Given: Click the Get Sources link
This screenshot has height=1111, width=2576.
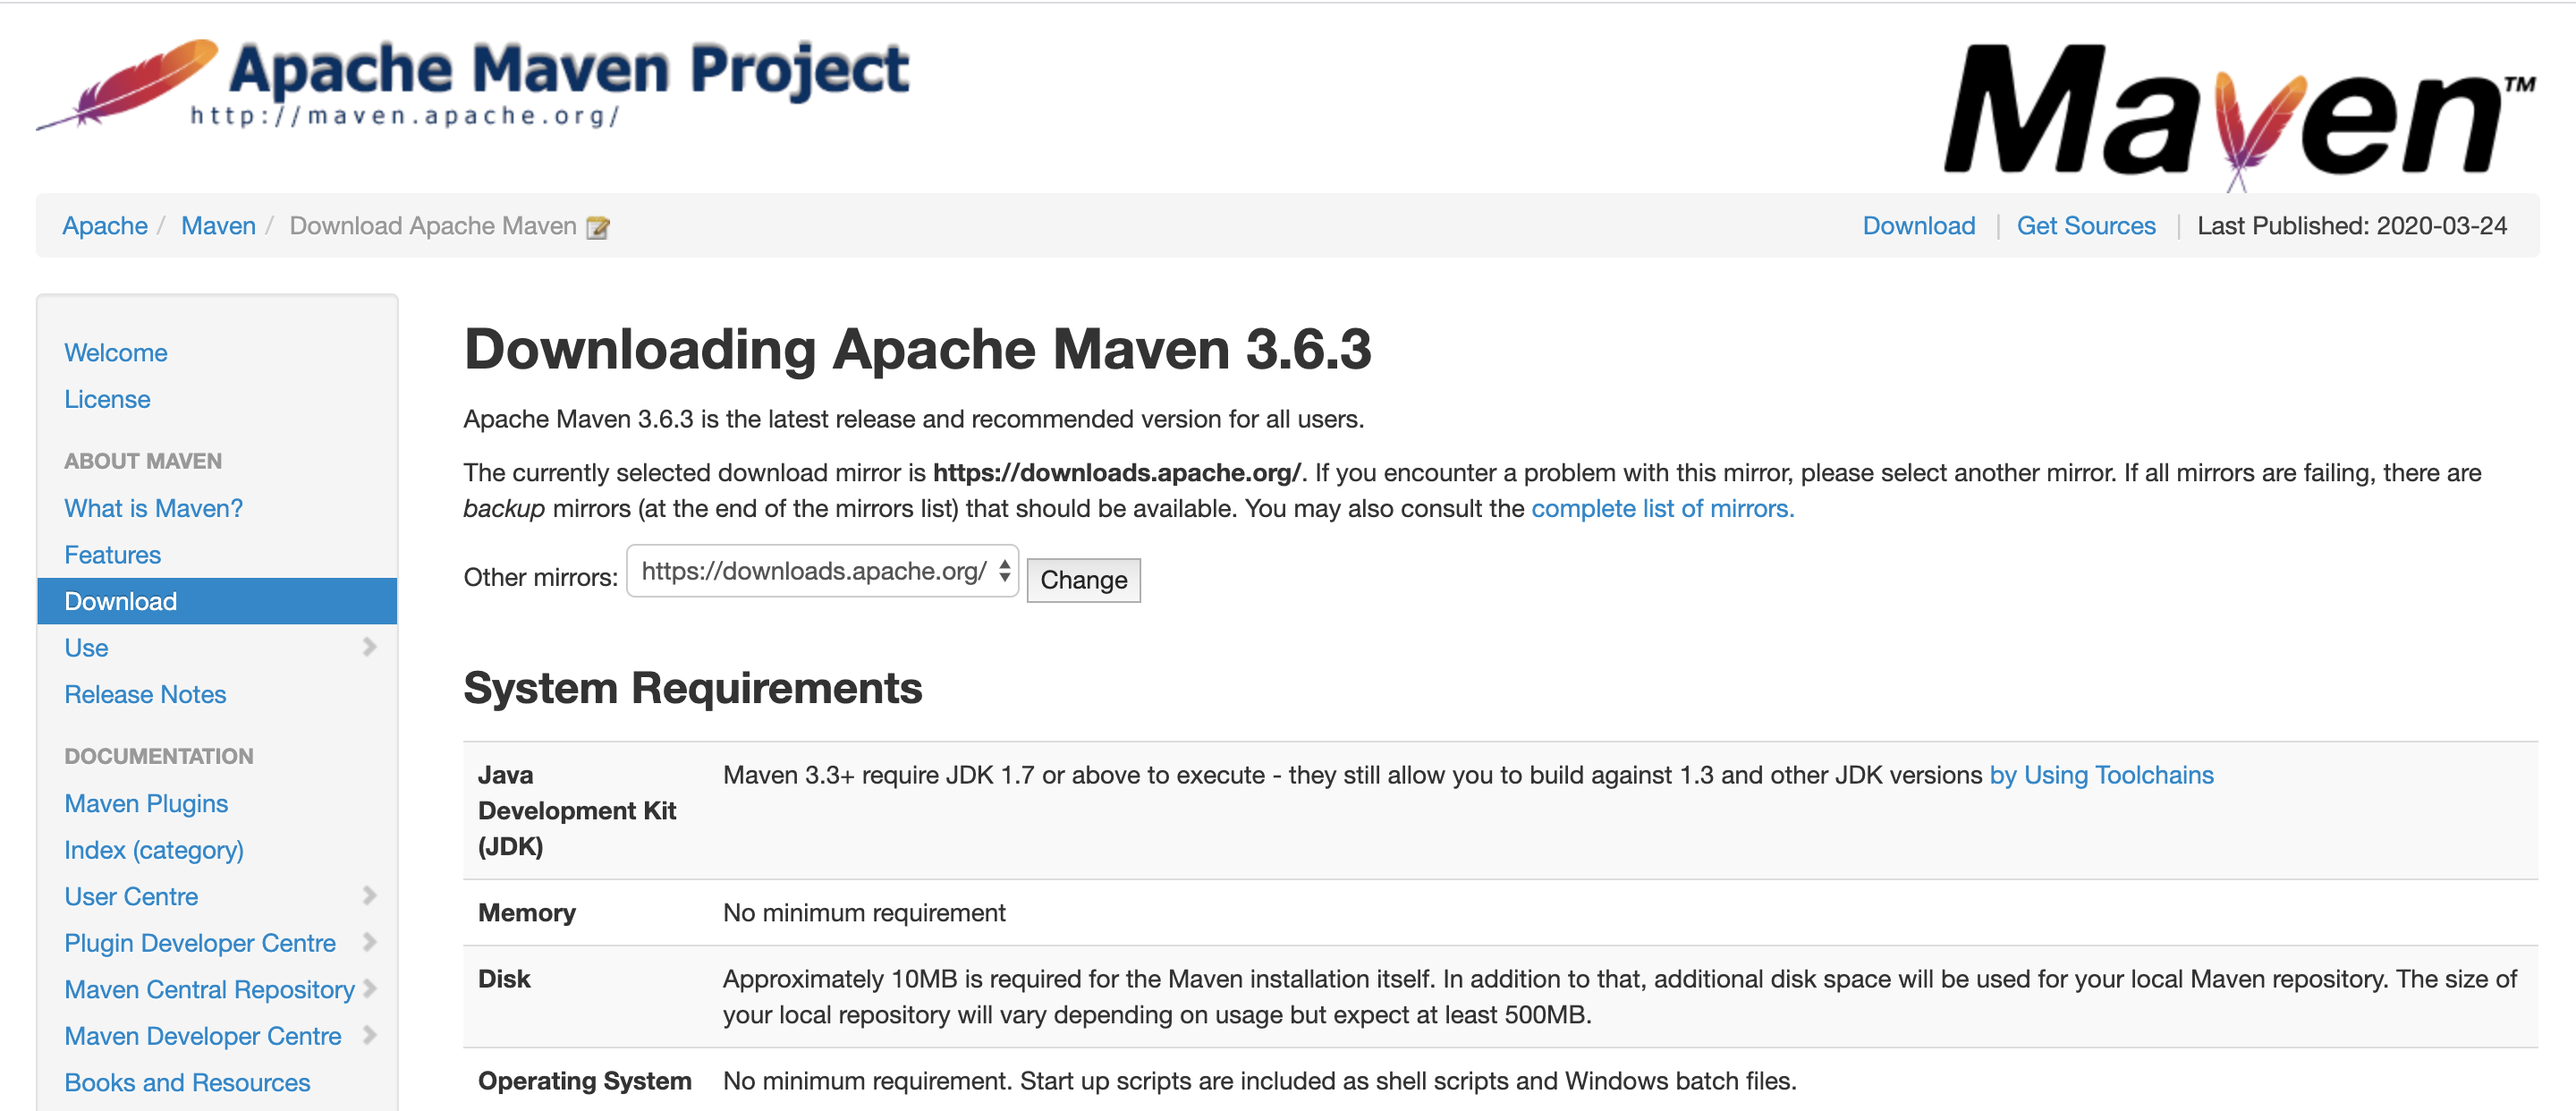Looking at the screenshot, I should (2086, 225).
